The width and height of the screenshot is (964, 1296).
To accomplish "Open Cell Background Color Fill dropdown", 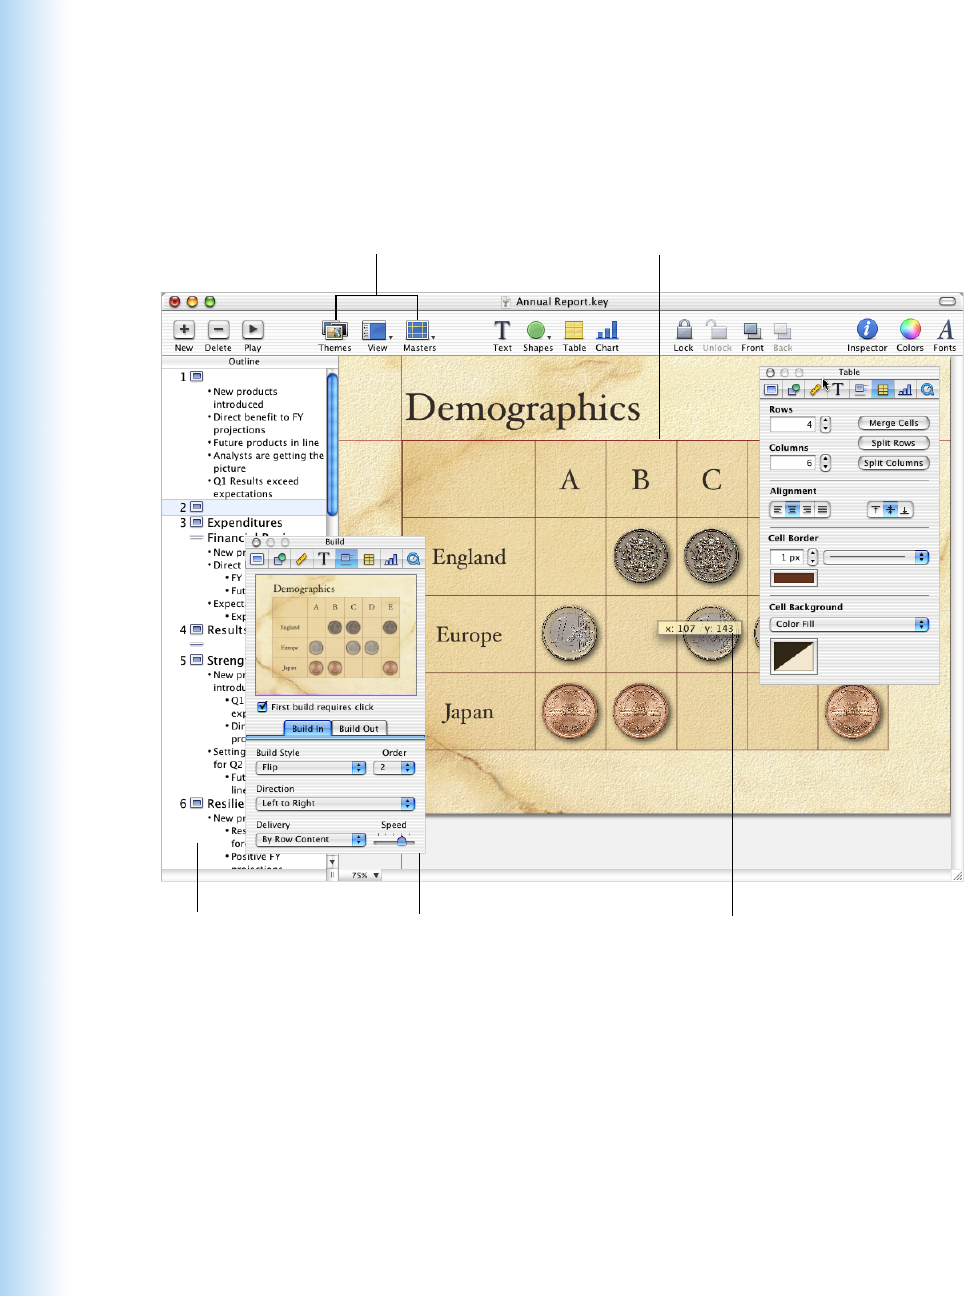I will coord(849,624).
